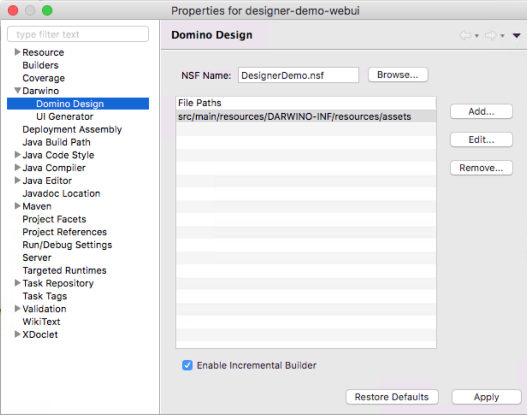
Task: Expand the Resource tree node
Action: coord(17,52)
